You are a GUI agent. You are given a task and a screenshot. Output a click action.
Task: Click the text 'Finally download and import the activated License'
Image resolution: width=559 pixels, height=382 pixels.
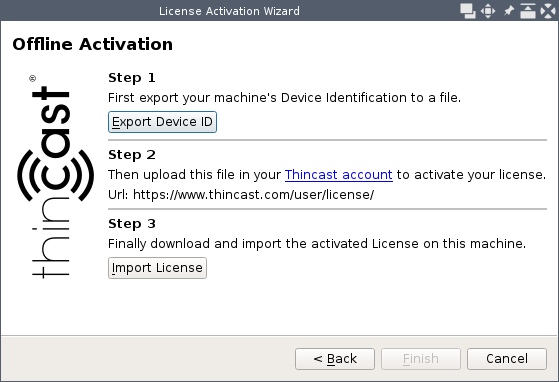pyautogui.click(x=263, y=244)
